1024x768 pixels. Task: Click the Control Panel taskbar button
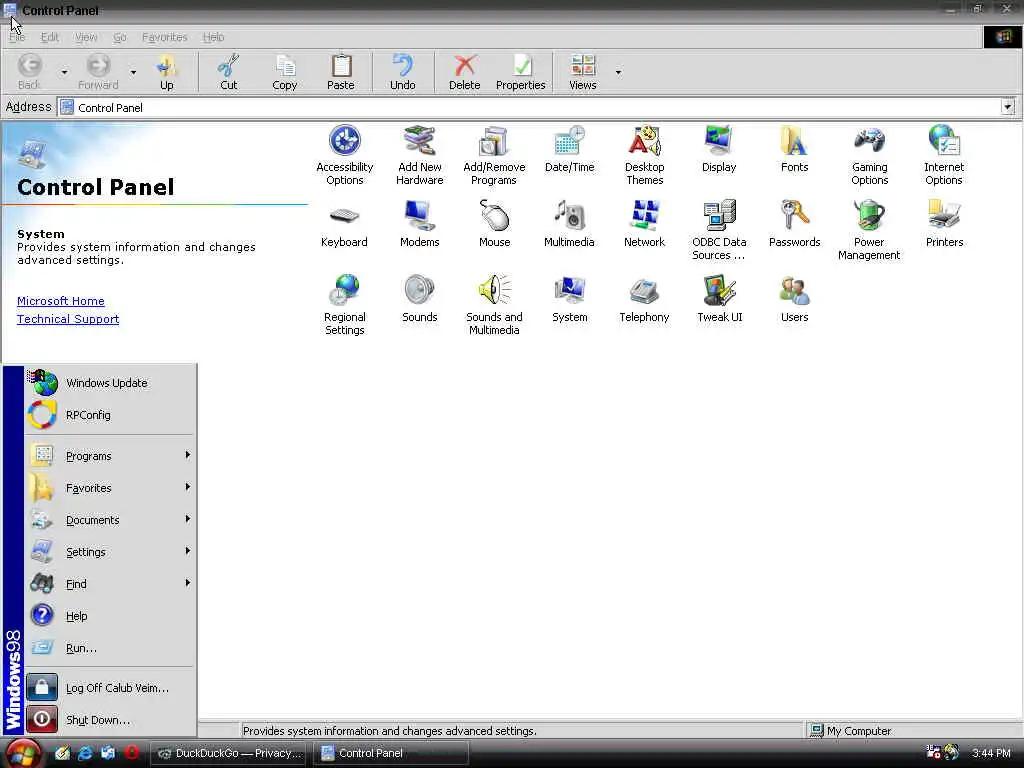pos(391,753)
